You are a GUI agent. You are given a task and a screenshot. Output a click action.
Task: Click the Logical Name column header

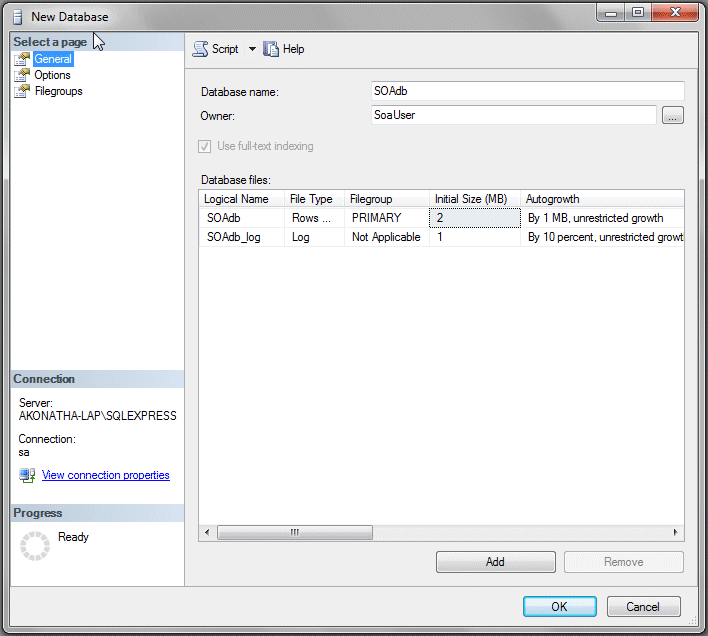tap(241, 199)
